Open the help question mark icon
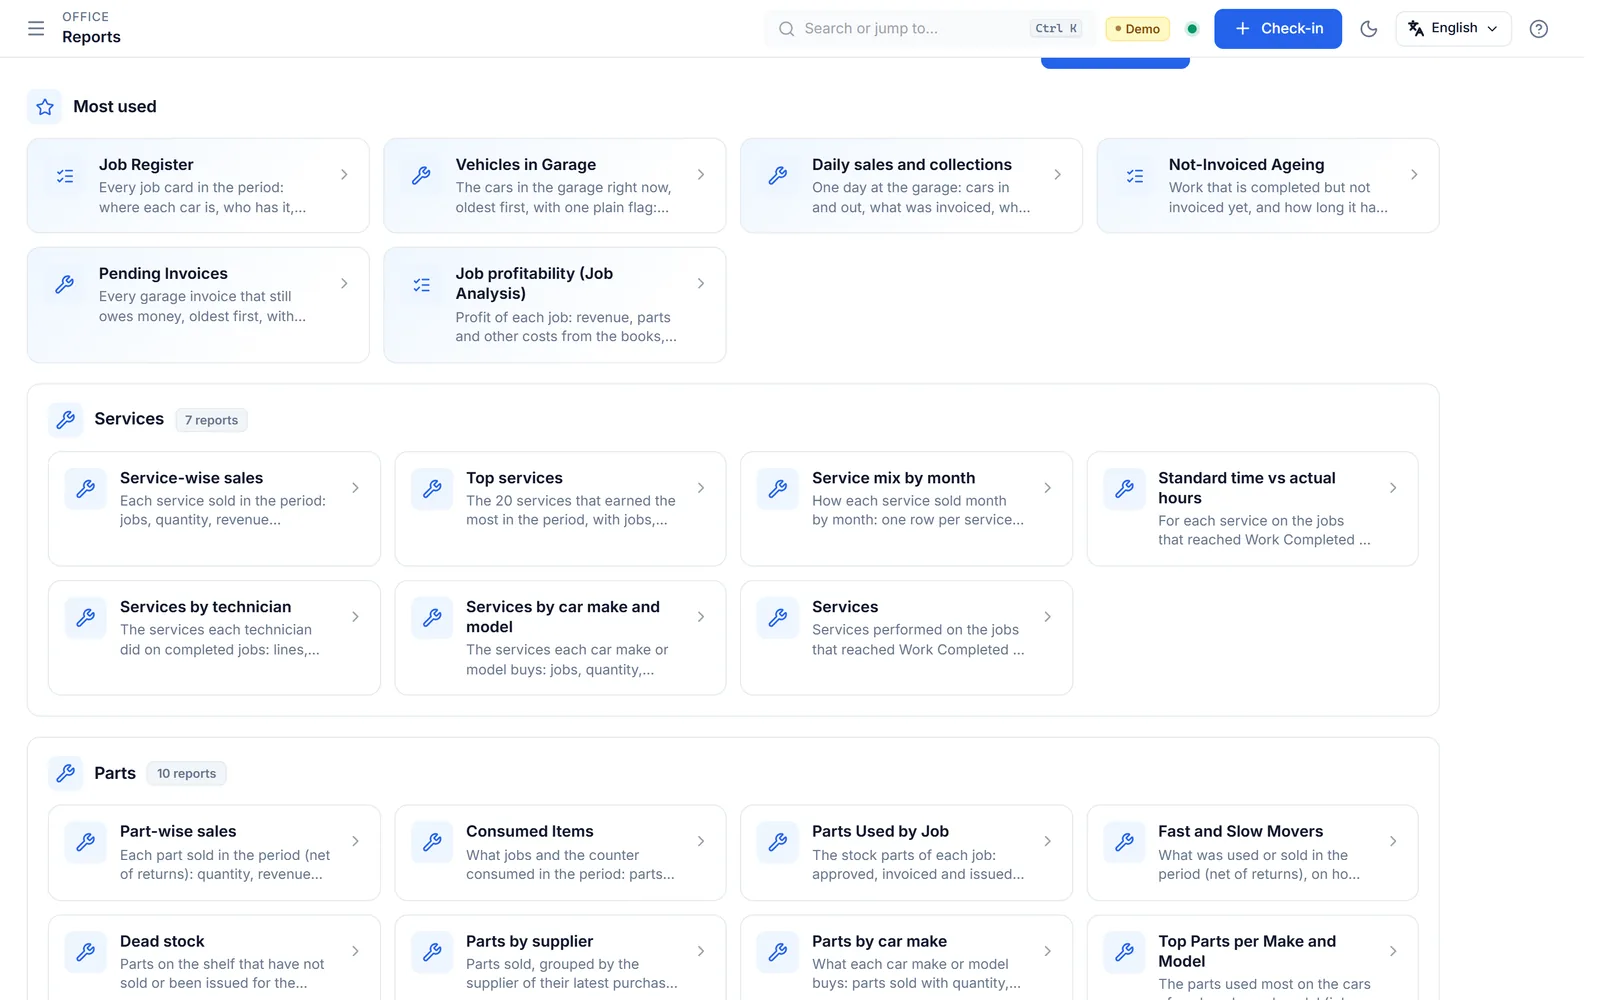 [1539, 29]
